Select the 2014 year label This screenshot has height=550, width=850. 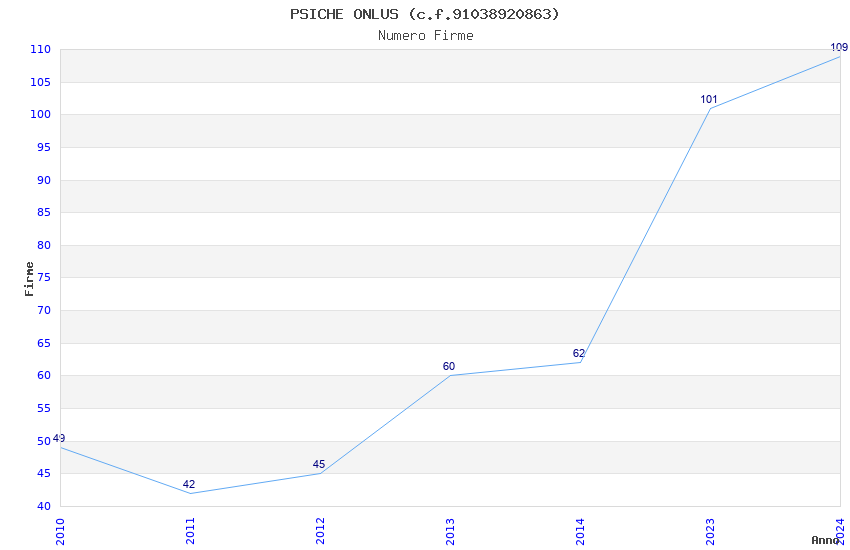580,530
